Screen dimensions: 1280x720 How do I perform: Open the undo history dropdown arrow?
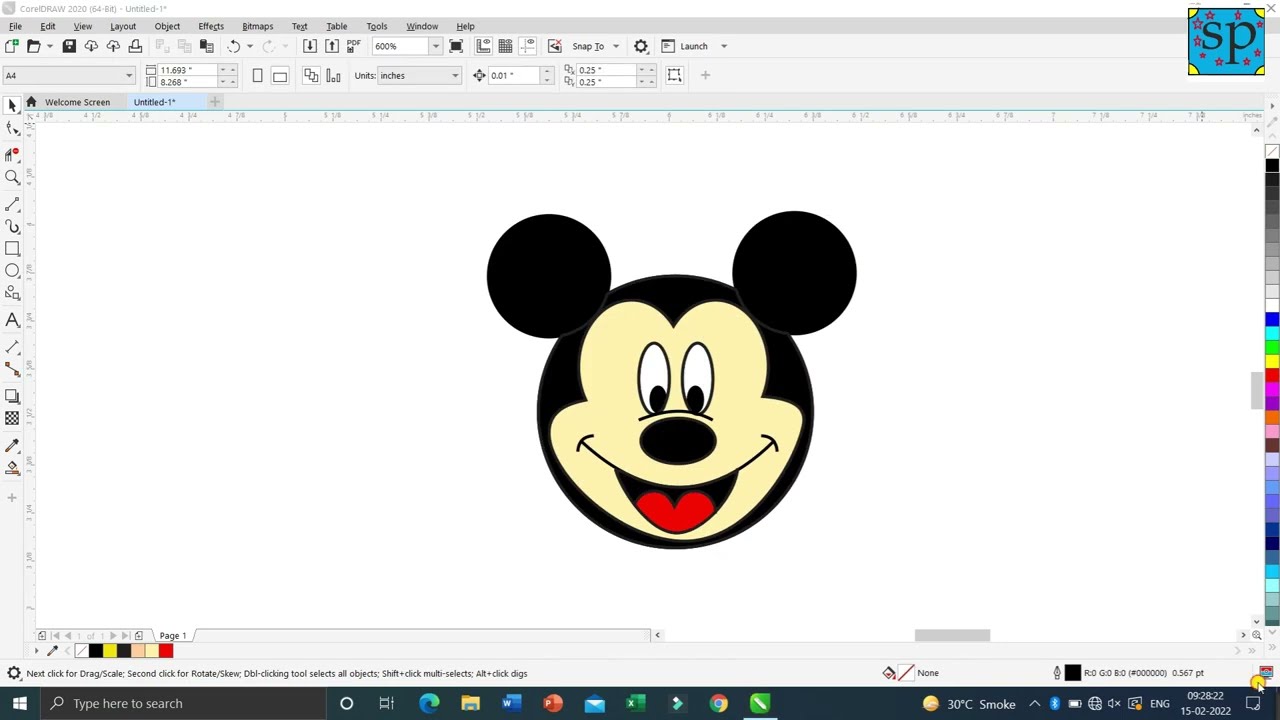(x=249, y=46)
